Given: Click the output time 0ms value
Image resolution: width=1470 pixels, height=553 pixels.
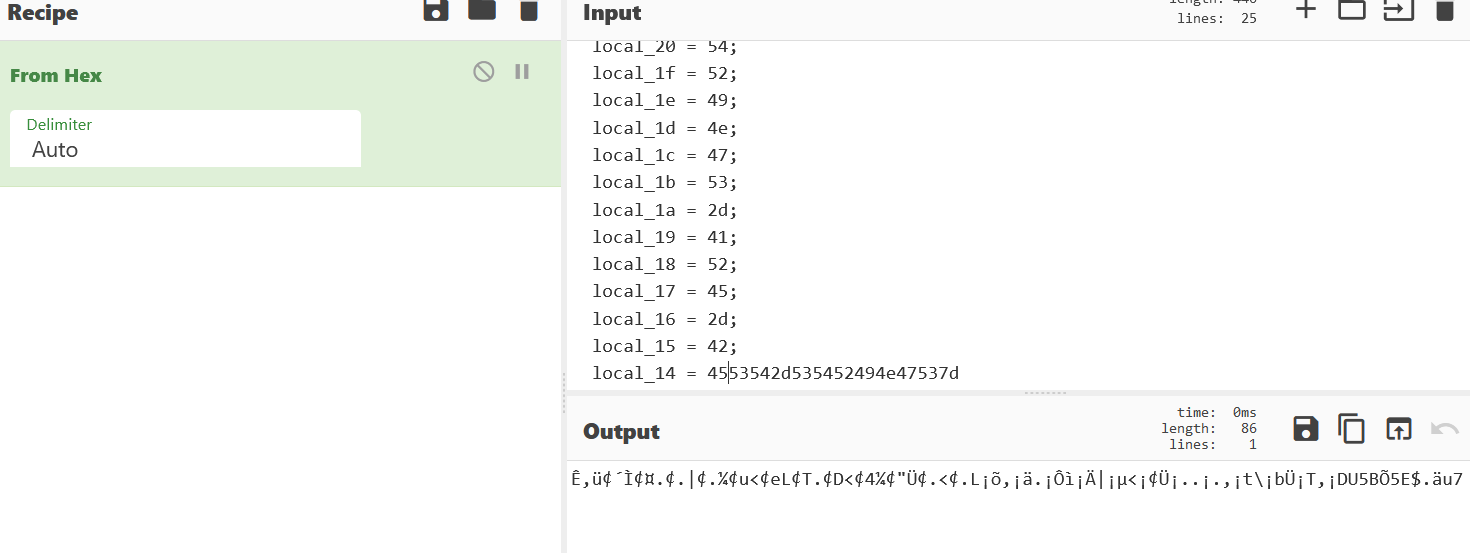Looking at the screenshot, I should 1245,412.
